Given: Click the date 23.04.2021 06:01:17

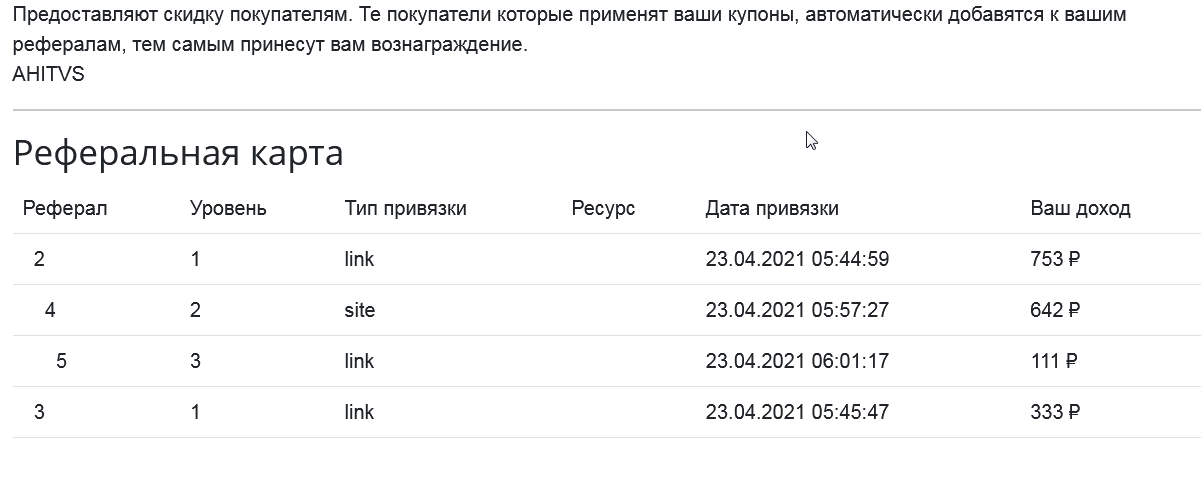Looking at the screenshot, I should [x=797, y=361].
